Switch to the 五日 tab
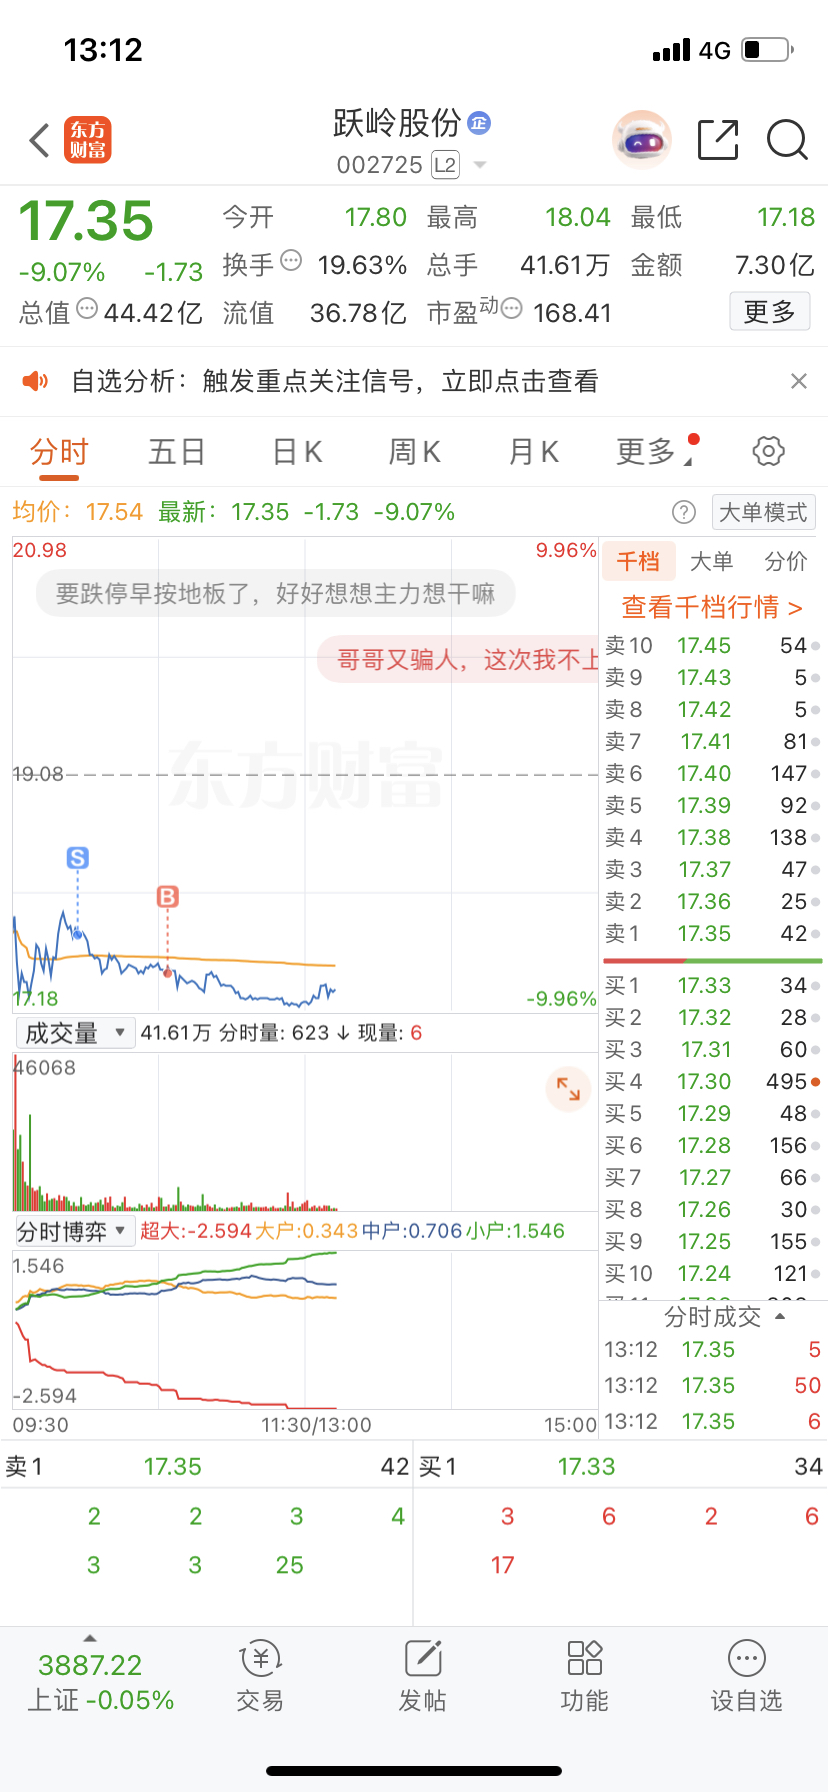This screenshot has width=828, height=1792. click(177, 452)
